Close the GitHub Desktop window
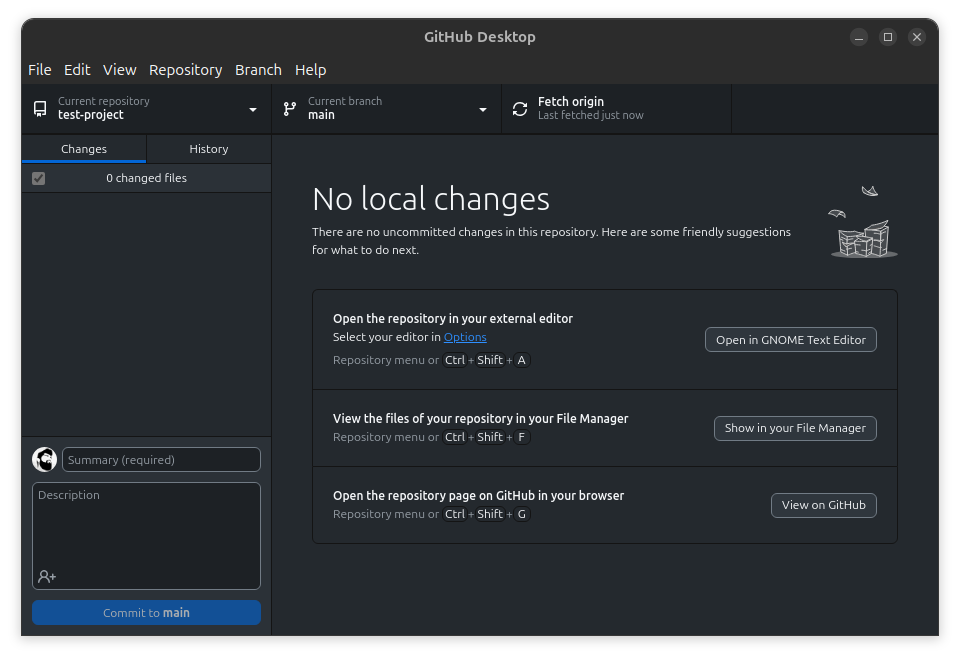This screenshot has width=960, height=660. pos(917,37)
